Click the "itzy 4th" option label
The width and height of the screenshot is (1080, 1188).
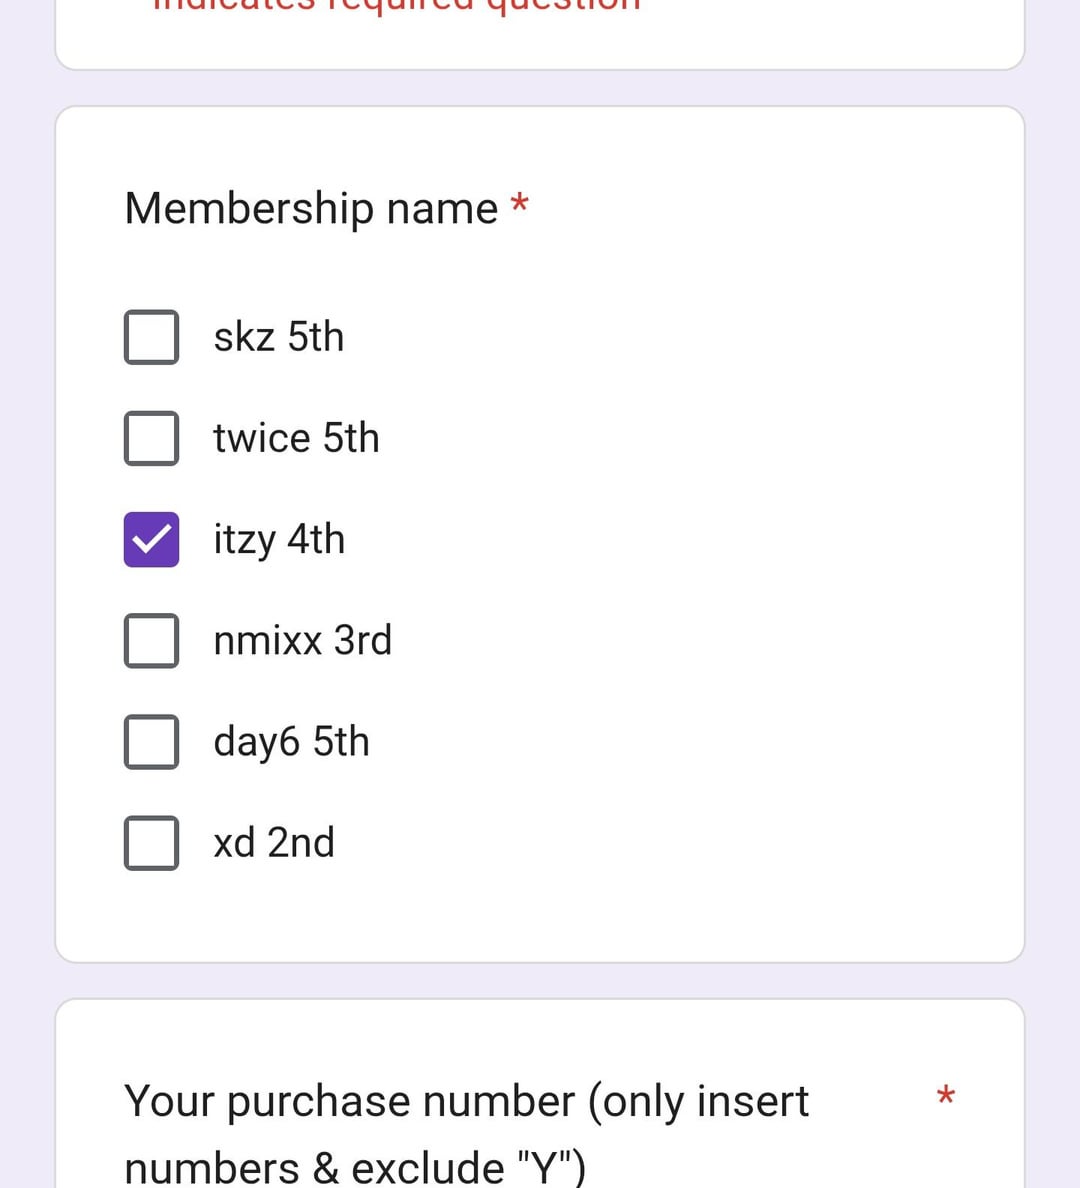point(279,540)
